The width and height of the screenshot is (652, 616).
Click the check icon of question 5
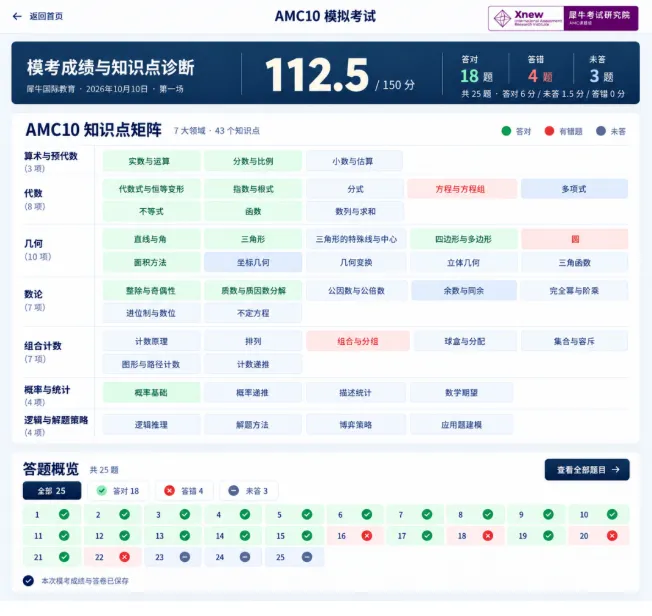pos(307,515)
